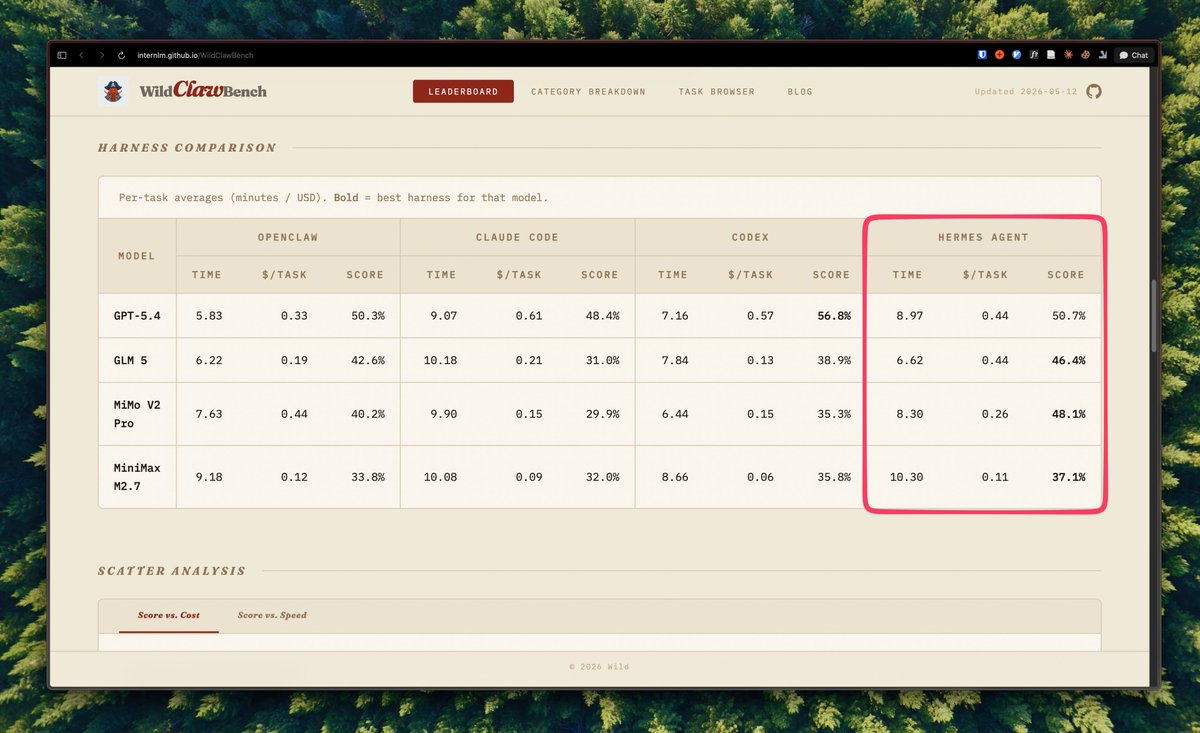Toggle the browser sidebar panel icon
Screen dimensions: 1200x733
click(x=62, y=55)
